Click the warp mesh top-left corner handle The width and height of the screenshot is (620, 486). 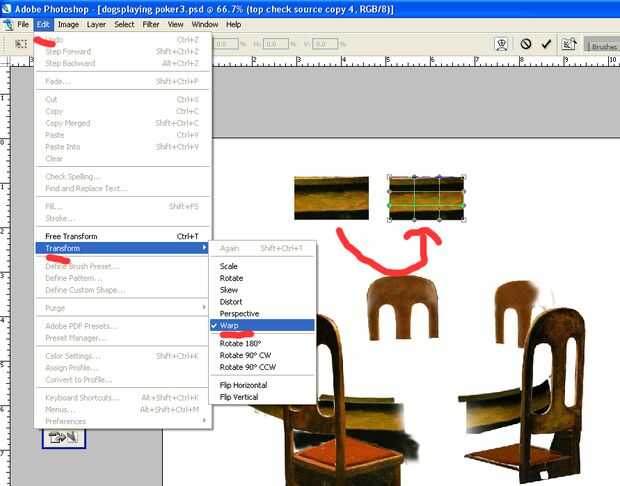(x=389, y=177)
